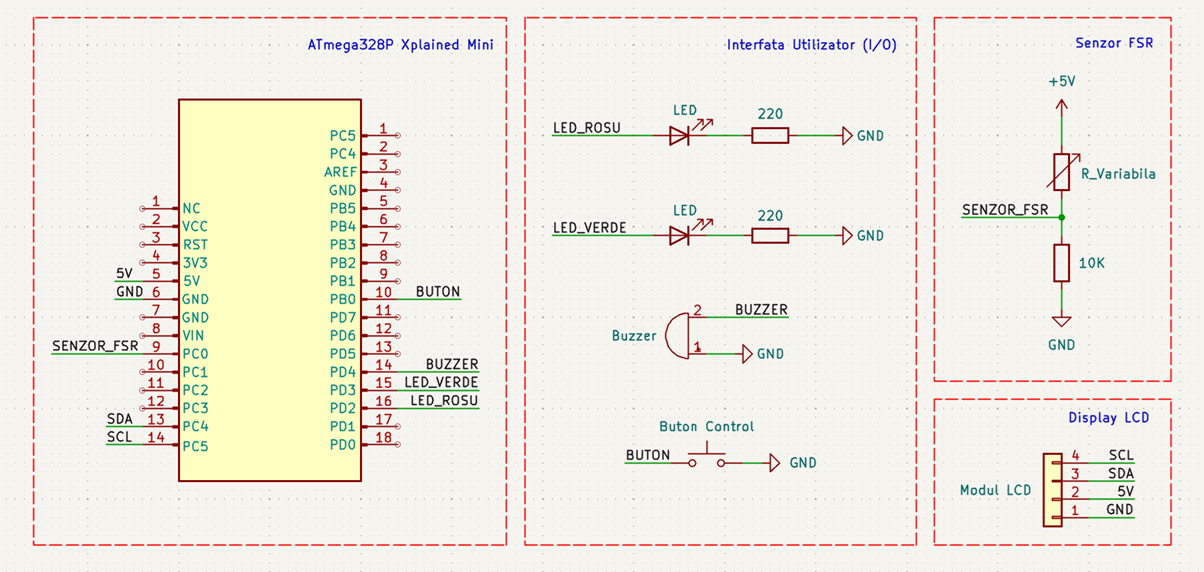Screen dimensions: 1204x572
Task: Click the GND symbol below the 10K resistor
Action: coord(1062,321)
